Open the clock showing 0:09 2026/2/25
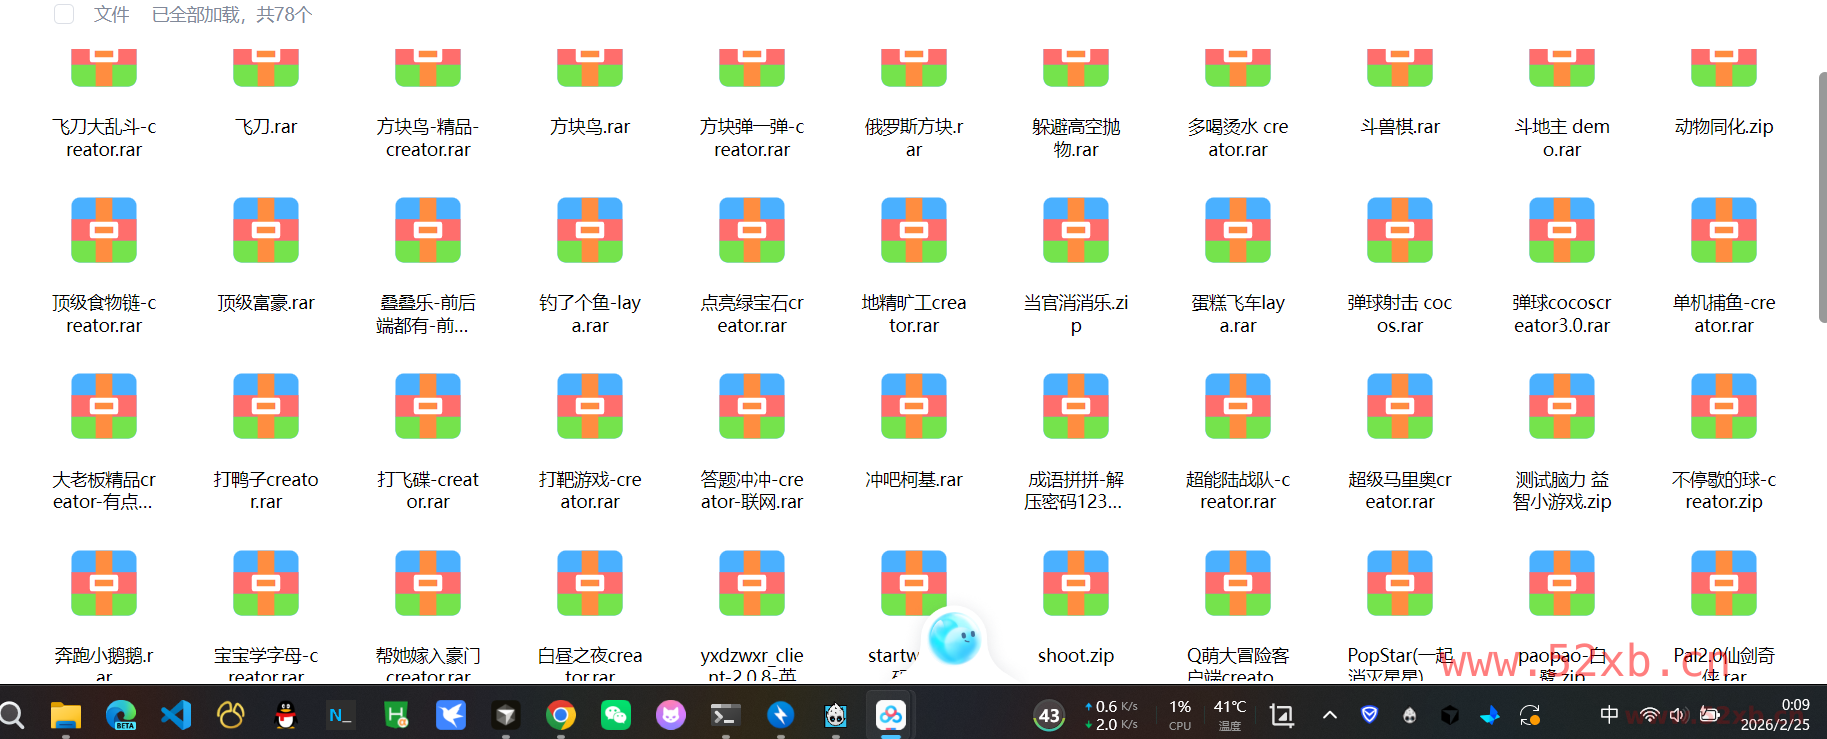This screenshot has width=1827, height=739. [1775, 714]
